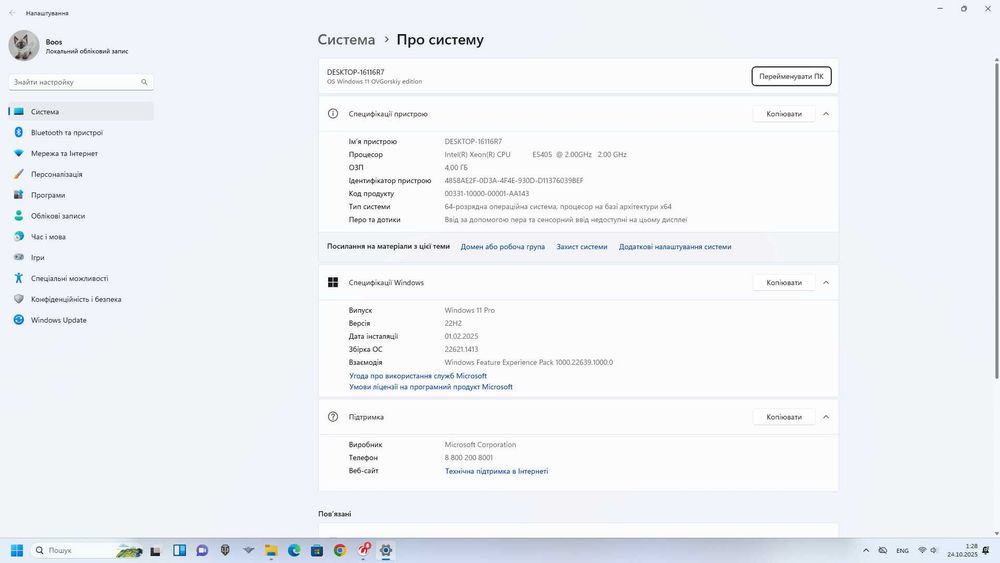
Task: Select the edition value Windows 11 Pro
Action: click(x=469, y=311)
